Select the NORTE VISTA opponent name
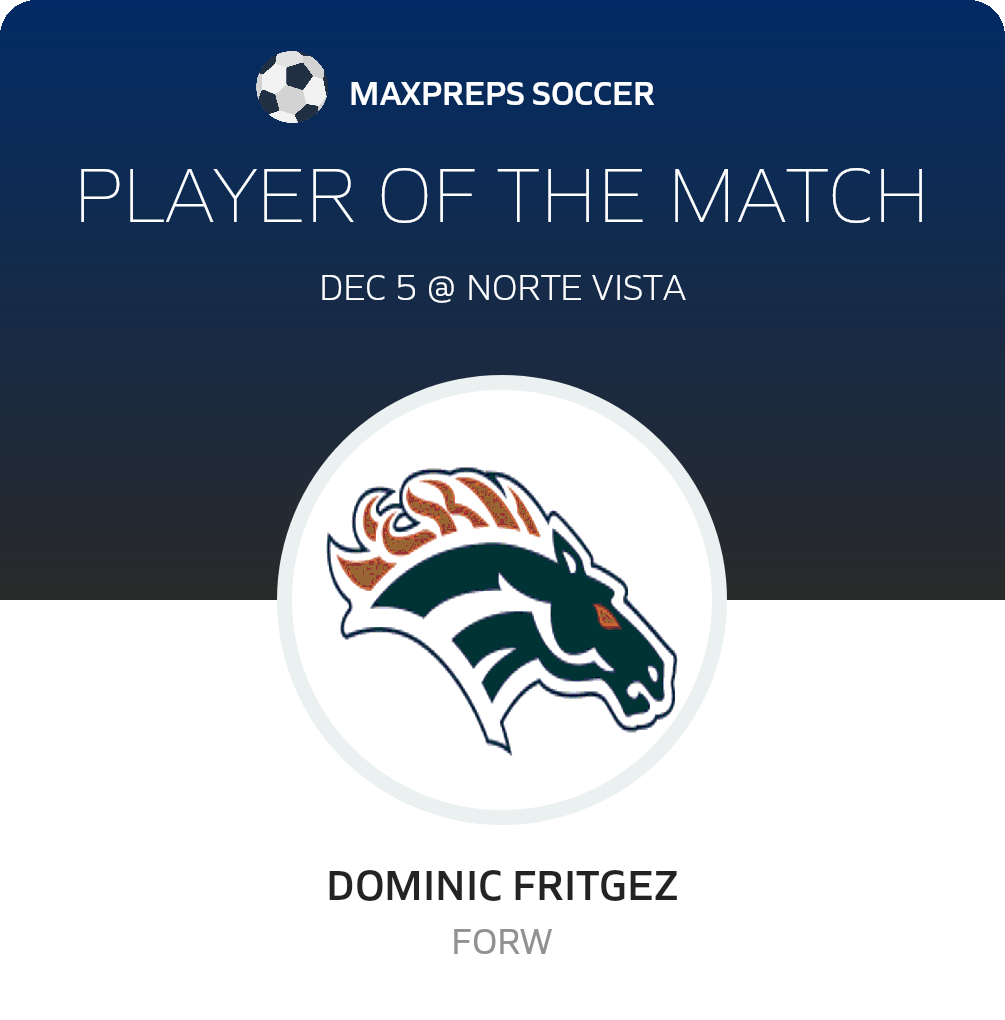 [x=576, y=289]
